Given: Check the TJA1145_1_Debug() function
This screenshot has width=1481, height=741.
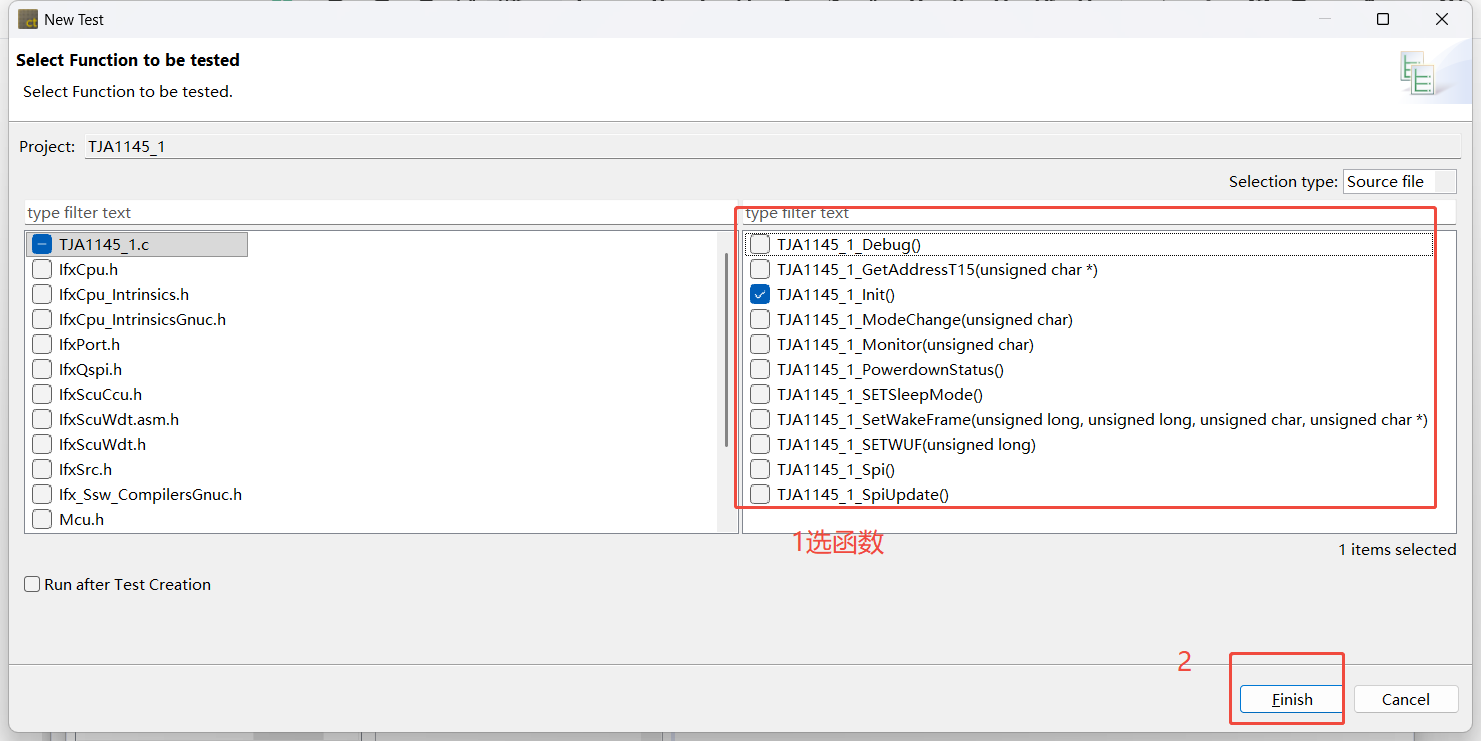Looking at the screenshot, I should pos(760,244).
